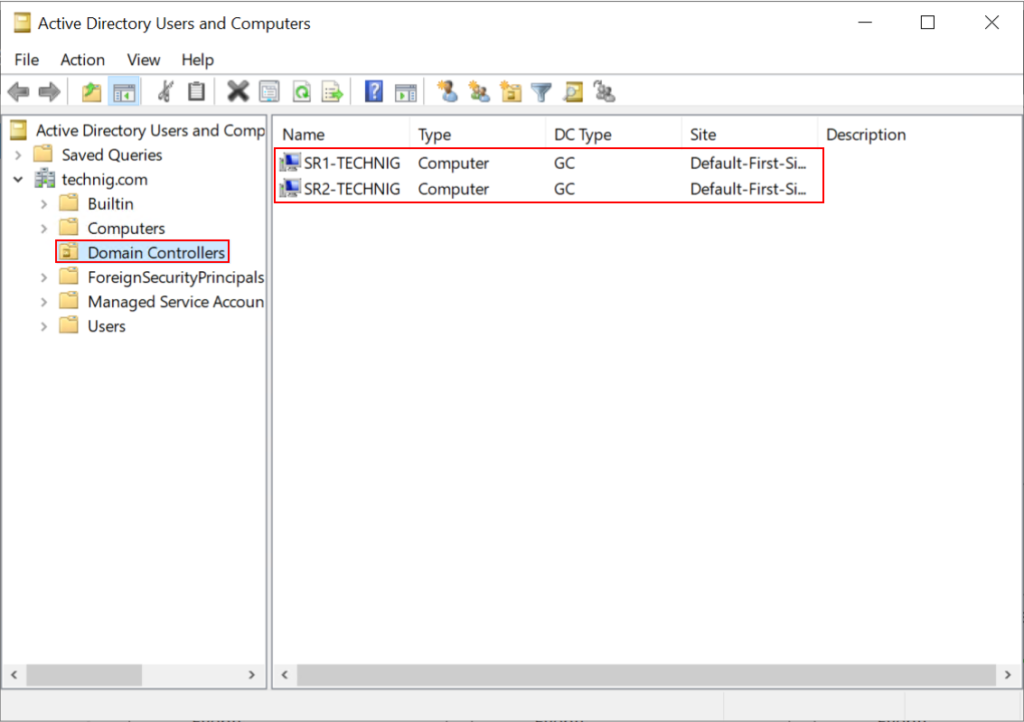Click the Refresh toolbar icon
This screenshot has width=1024, height=722.
301,92
